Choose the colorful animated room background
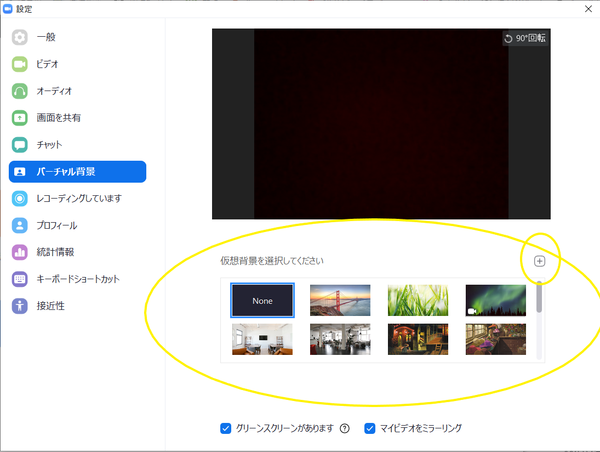Image resolution: width=600 pixels, height=452 pixels. click(x=496, y=339)
